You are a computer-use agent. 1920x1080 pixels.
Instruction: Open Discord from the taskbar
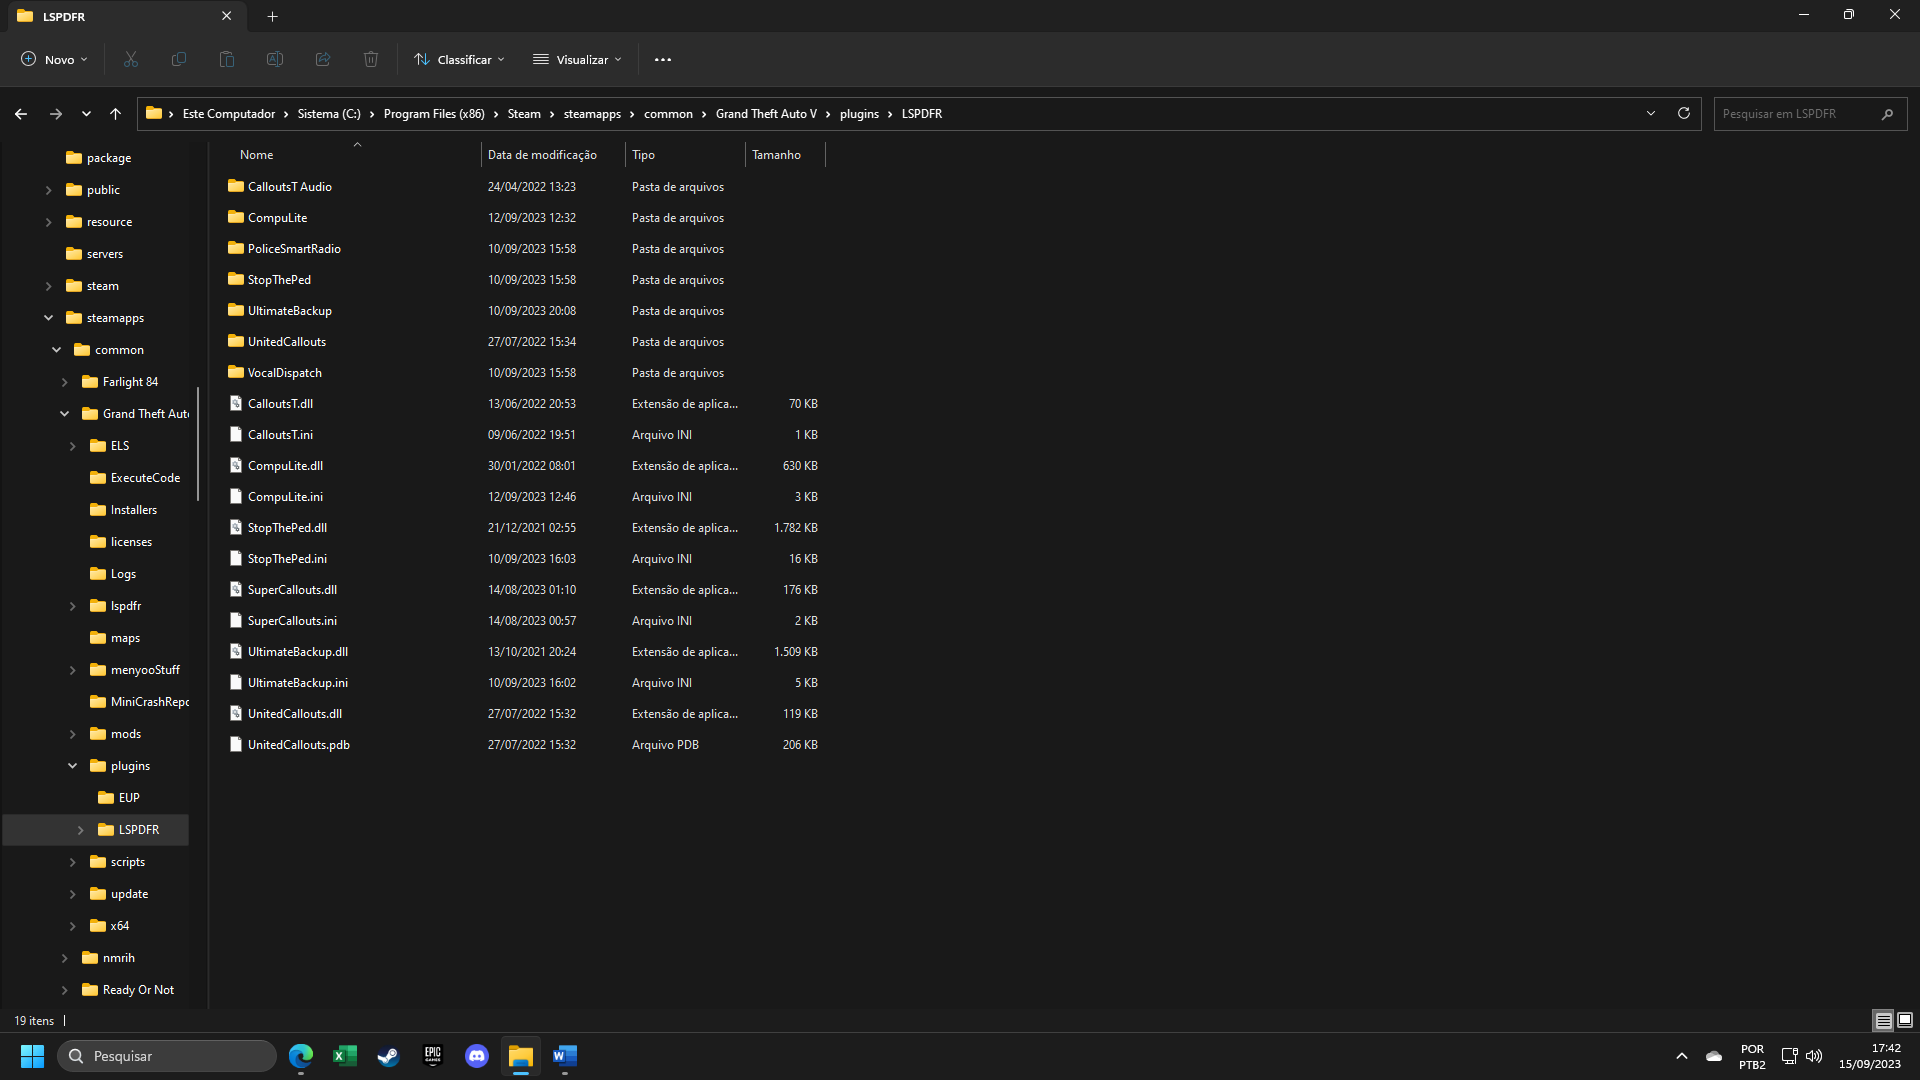477,1056
